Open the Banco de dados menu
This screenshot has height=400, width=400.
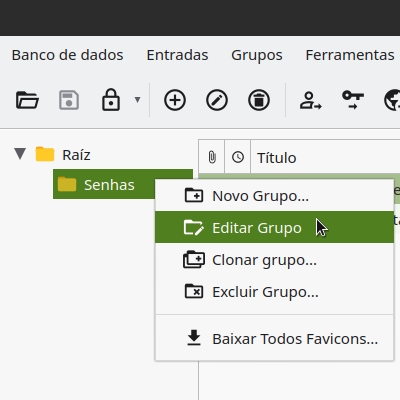[x=68, y=55]
